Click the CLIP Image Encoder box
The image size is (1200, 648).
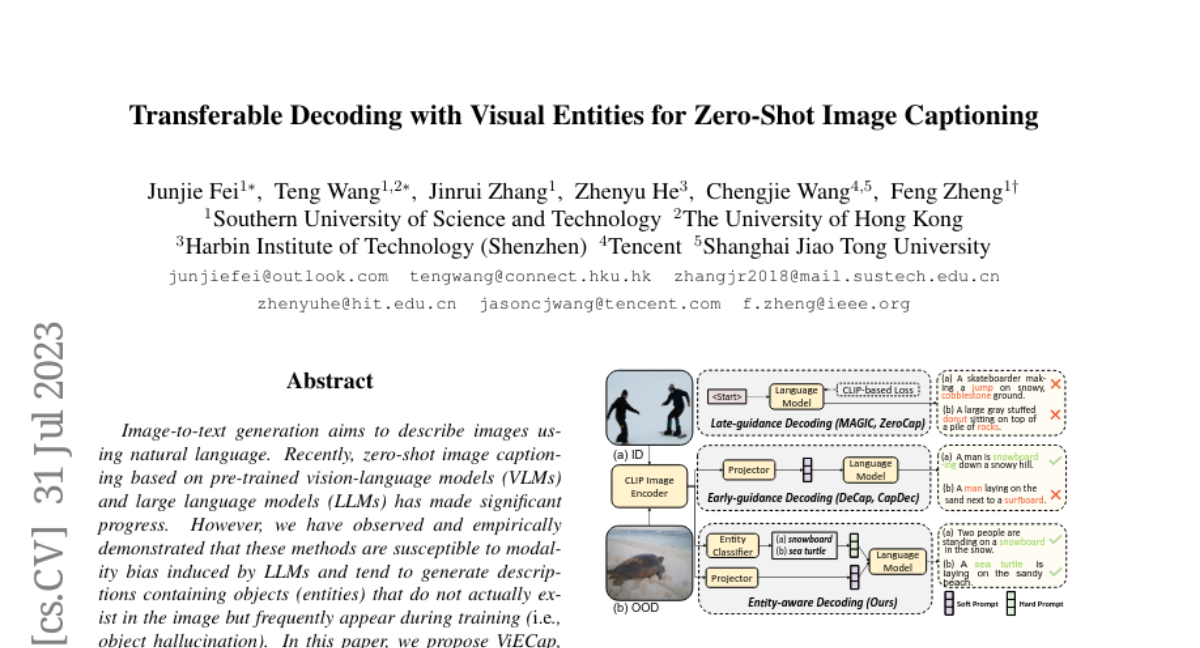coord(649,486)
